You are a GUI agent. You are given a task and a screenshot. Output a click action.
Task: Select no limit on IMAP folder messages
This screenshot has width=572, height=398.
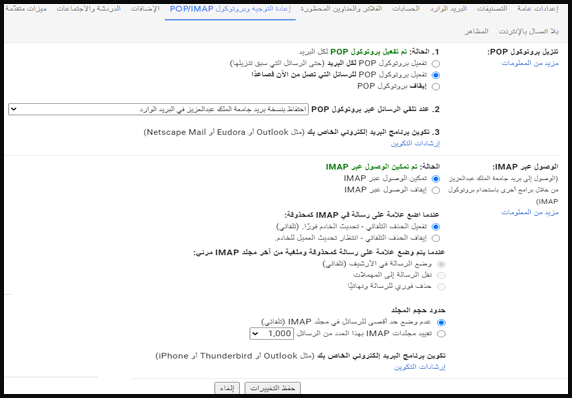click(x=441, y=322)
